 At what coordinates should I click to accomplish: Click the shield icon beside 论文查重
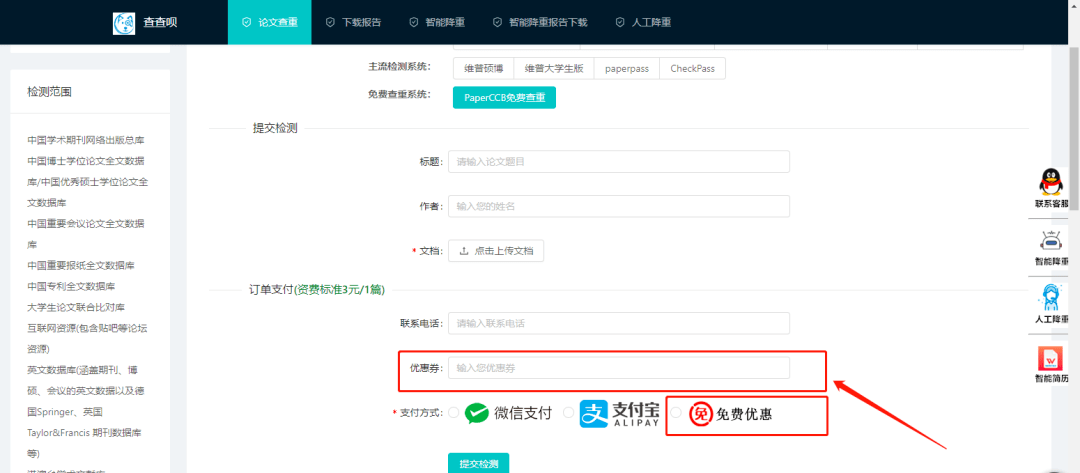click(247, 22)
